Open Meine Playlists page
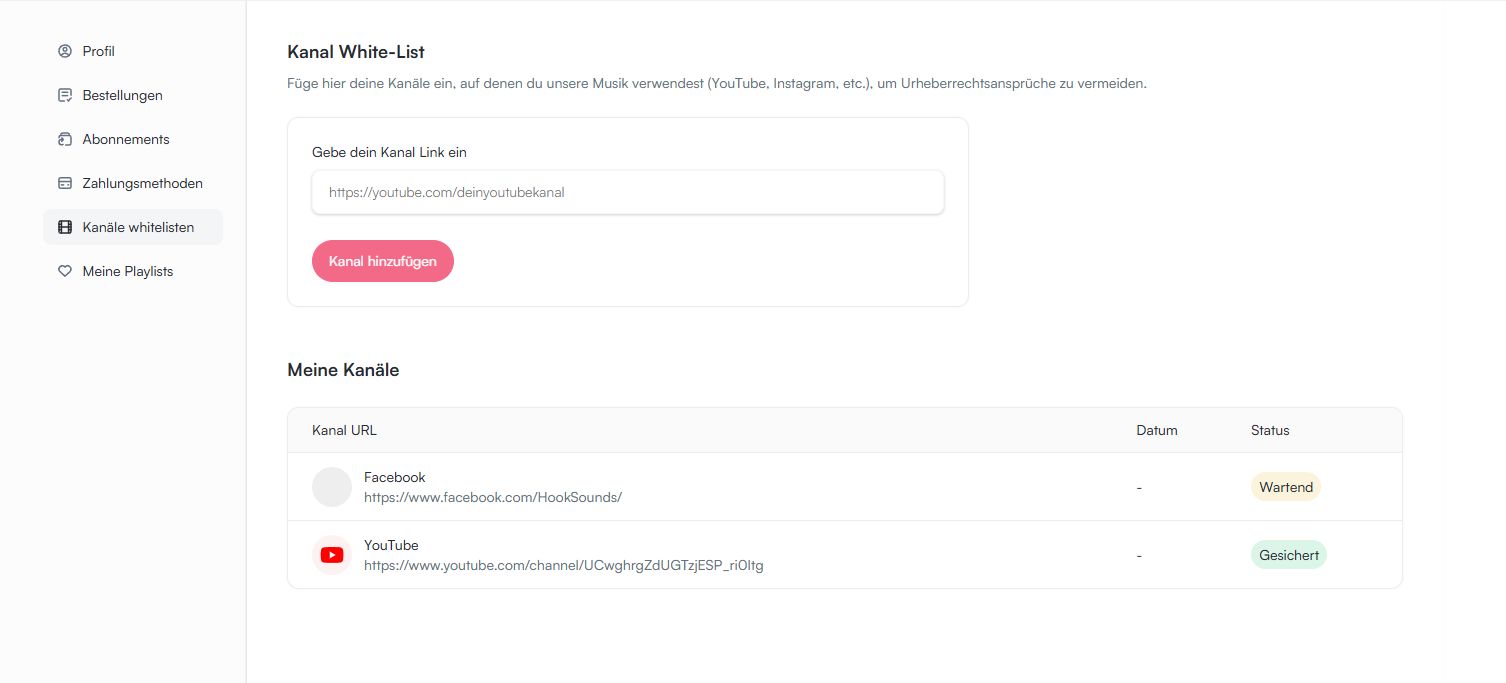1506x683 pixels. (127, 271)
